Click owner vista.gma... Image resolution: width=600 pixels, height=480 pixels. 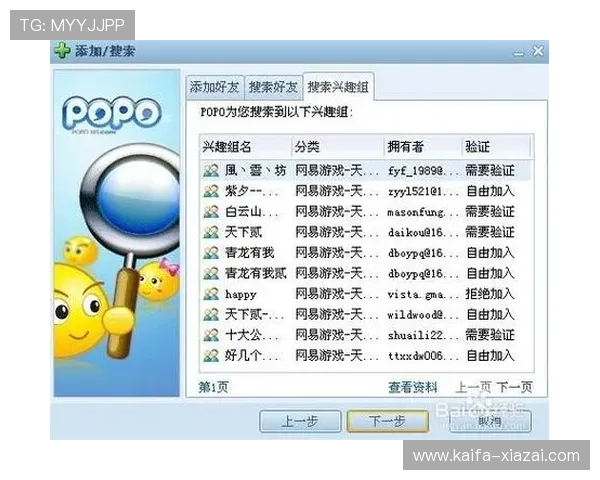pos(423,294)
